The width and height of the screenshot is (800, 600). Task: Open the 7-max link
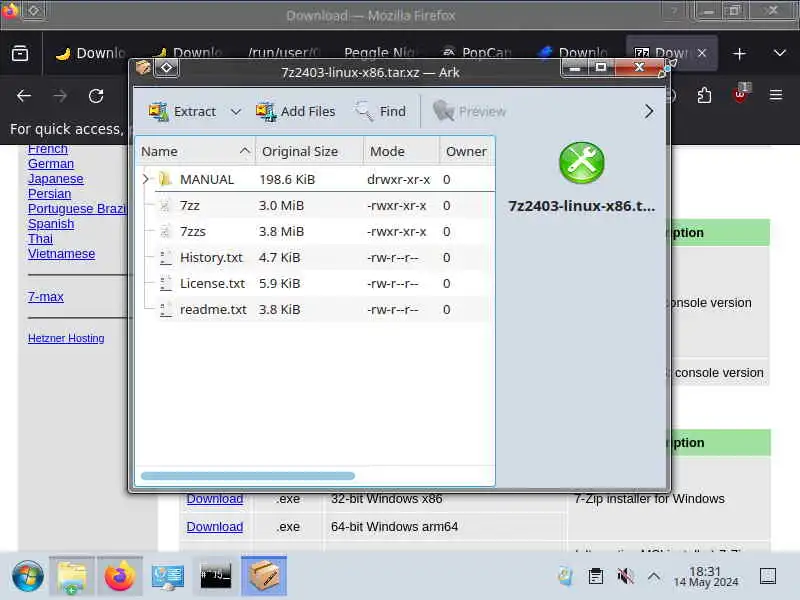[46, 296]
